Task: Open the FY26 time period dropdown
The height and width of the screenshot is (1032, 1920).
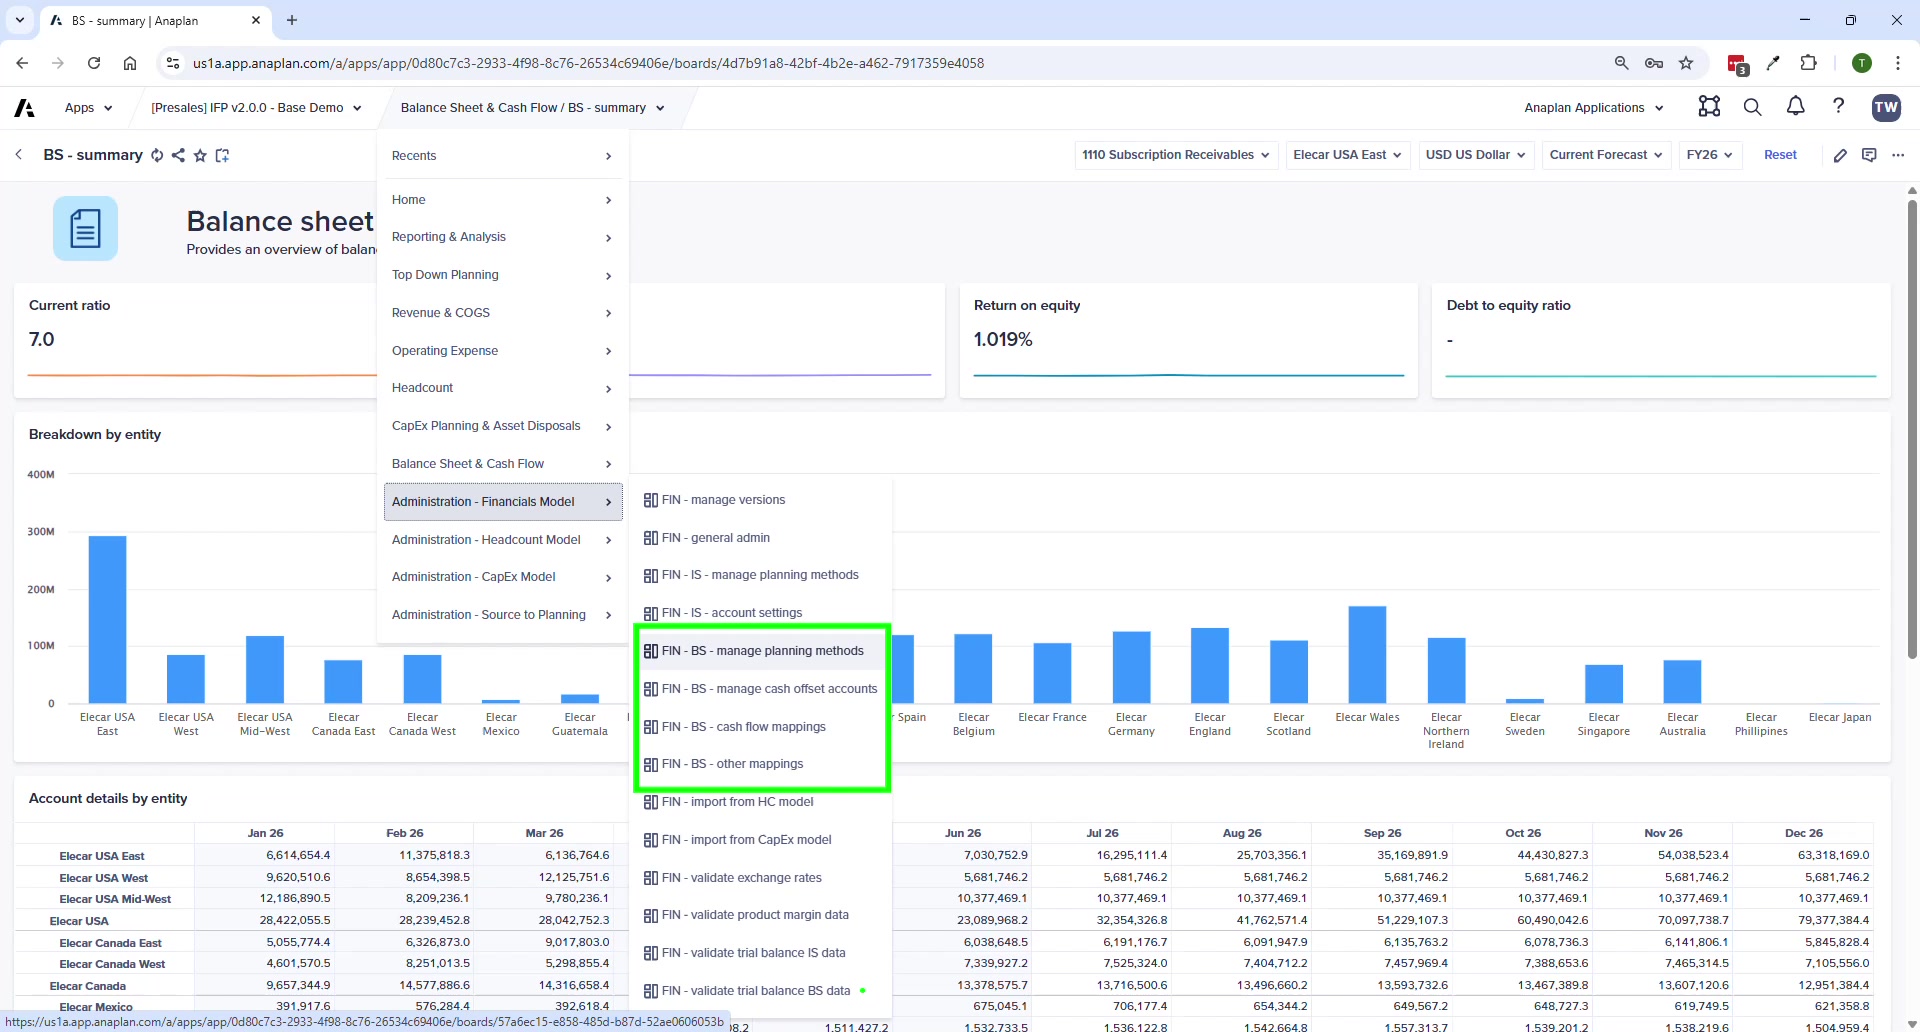Action: [x=1709, y=155]
